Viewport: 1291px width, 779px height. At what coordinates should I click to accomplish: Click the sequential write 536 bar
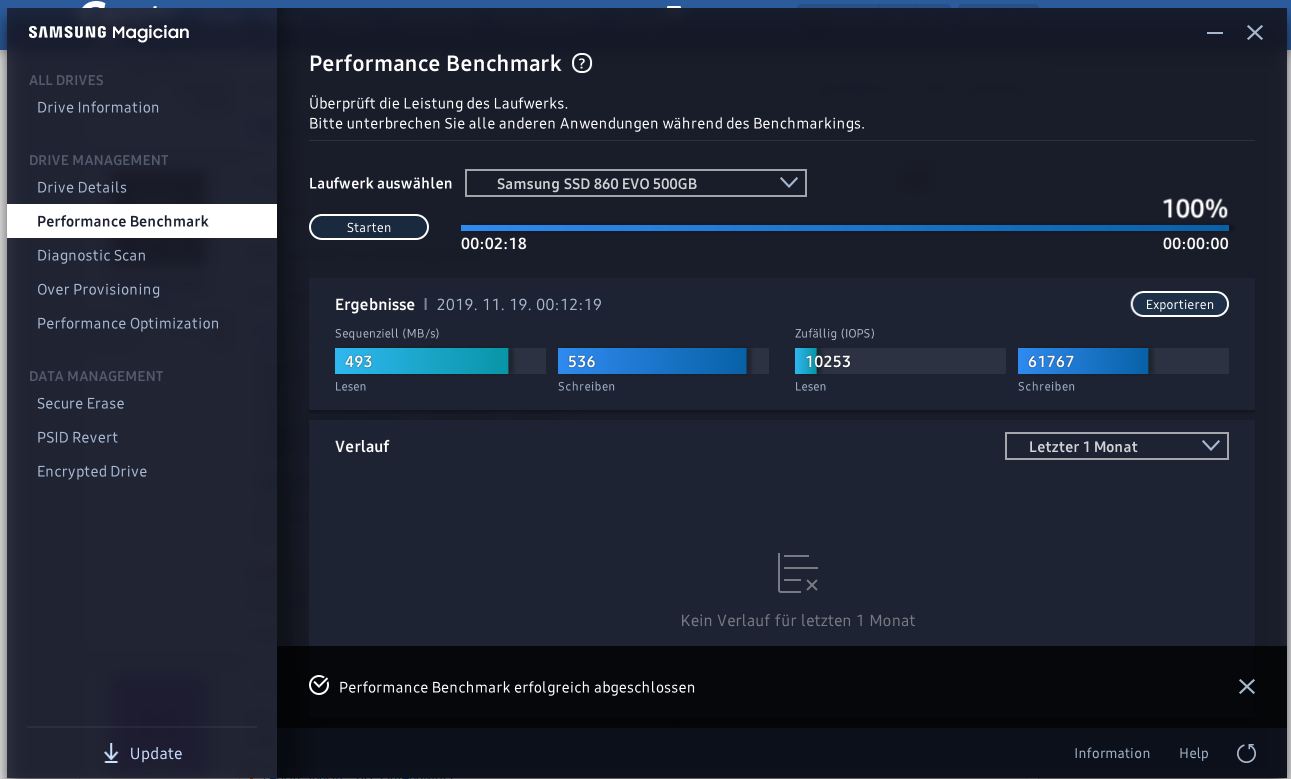coord(663,361)
